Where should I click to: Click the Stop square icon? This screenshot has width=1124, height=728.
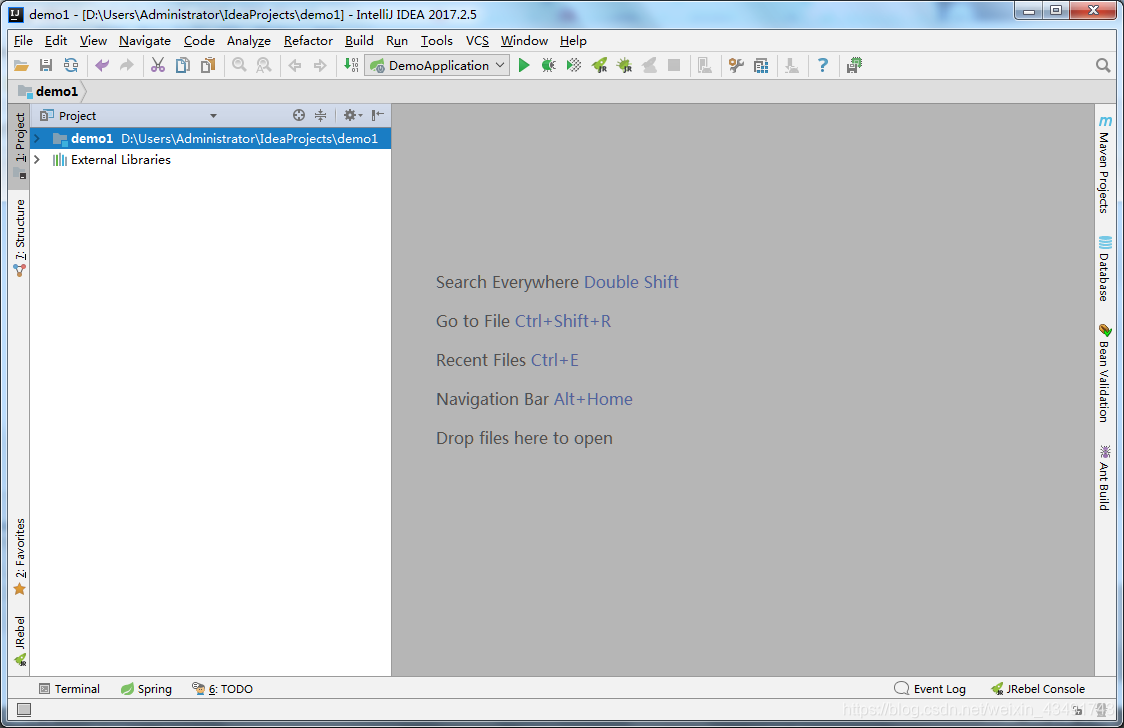(x=674, y=66)
